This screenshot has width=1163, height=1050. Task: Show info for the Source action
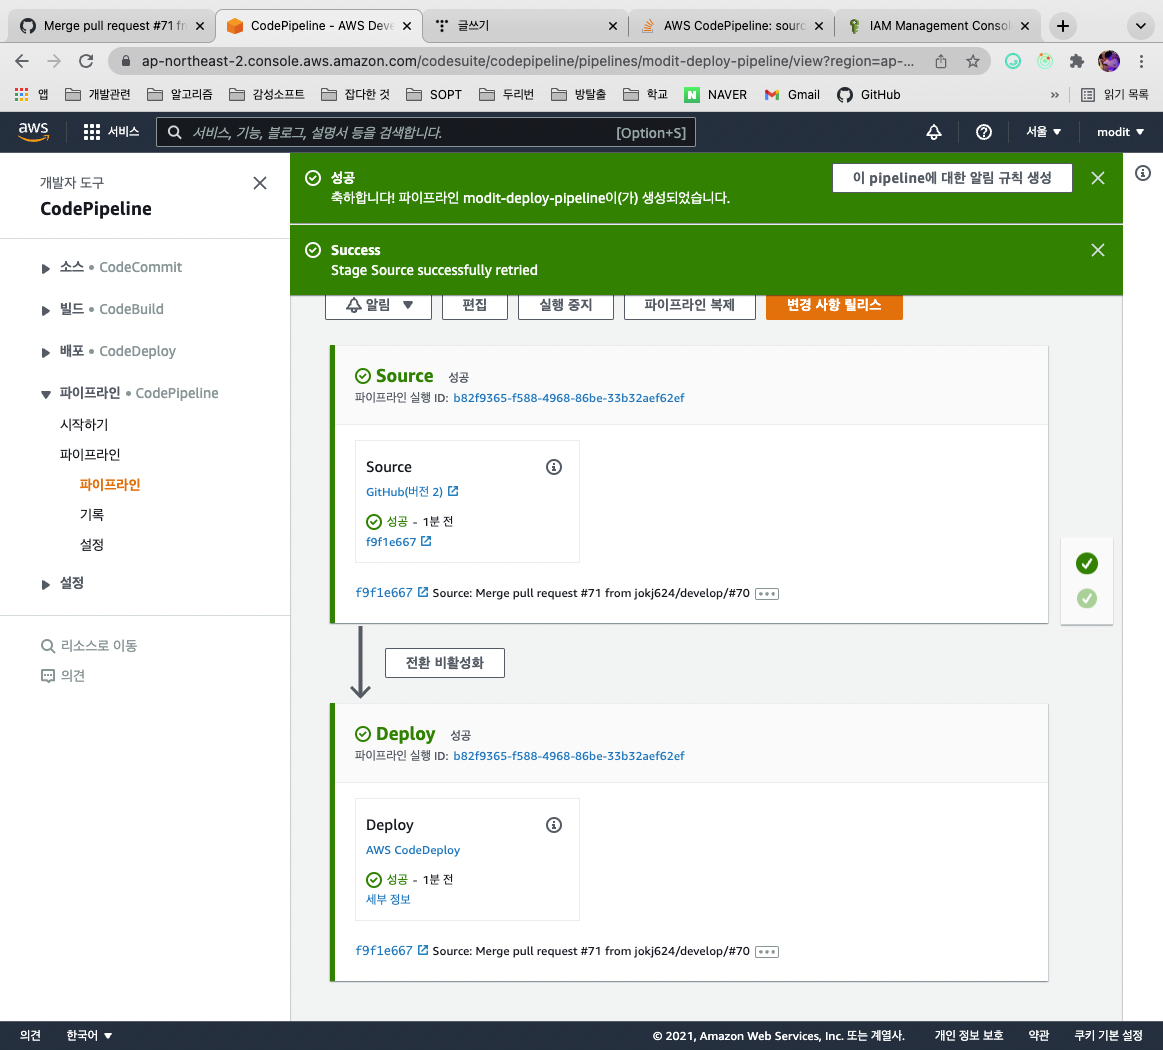tap(554, 466)
